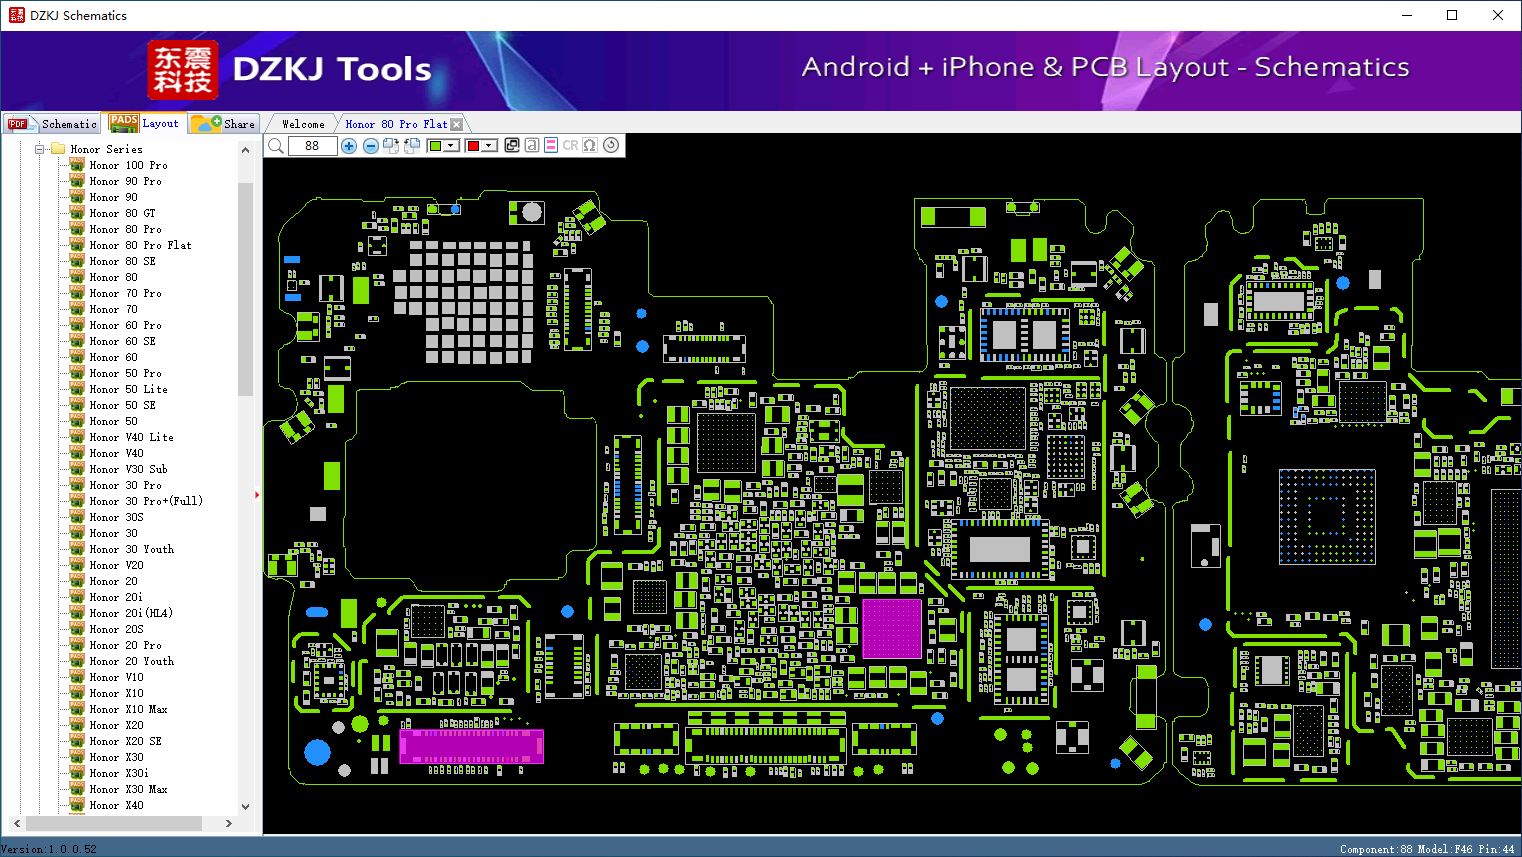Switch to the Schematic tab

click(x=52, y=124)
